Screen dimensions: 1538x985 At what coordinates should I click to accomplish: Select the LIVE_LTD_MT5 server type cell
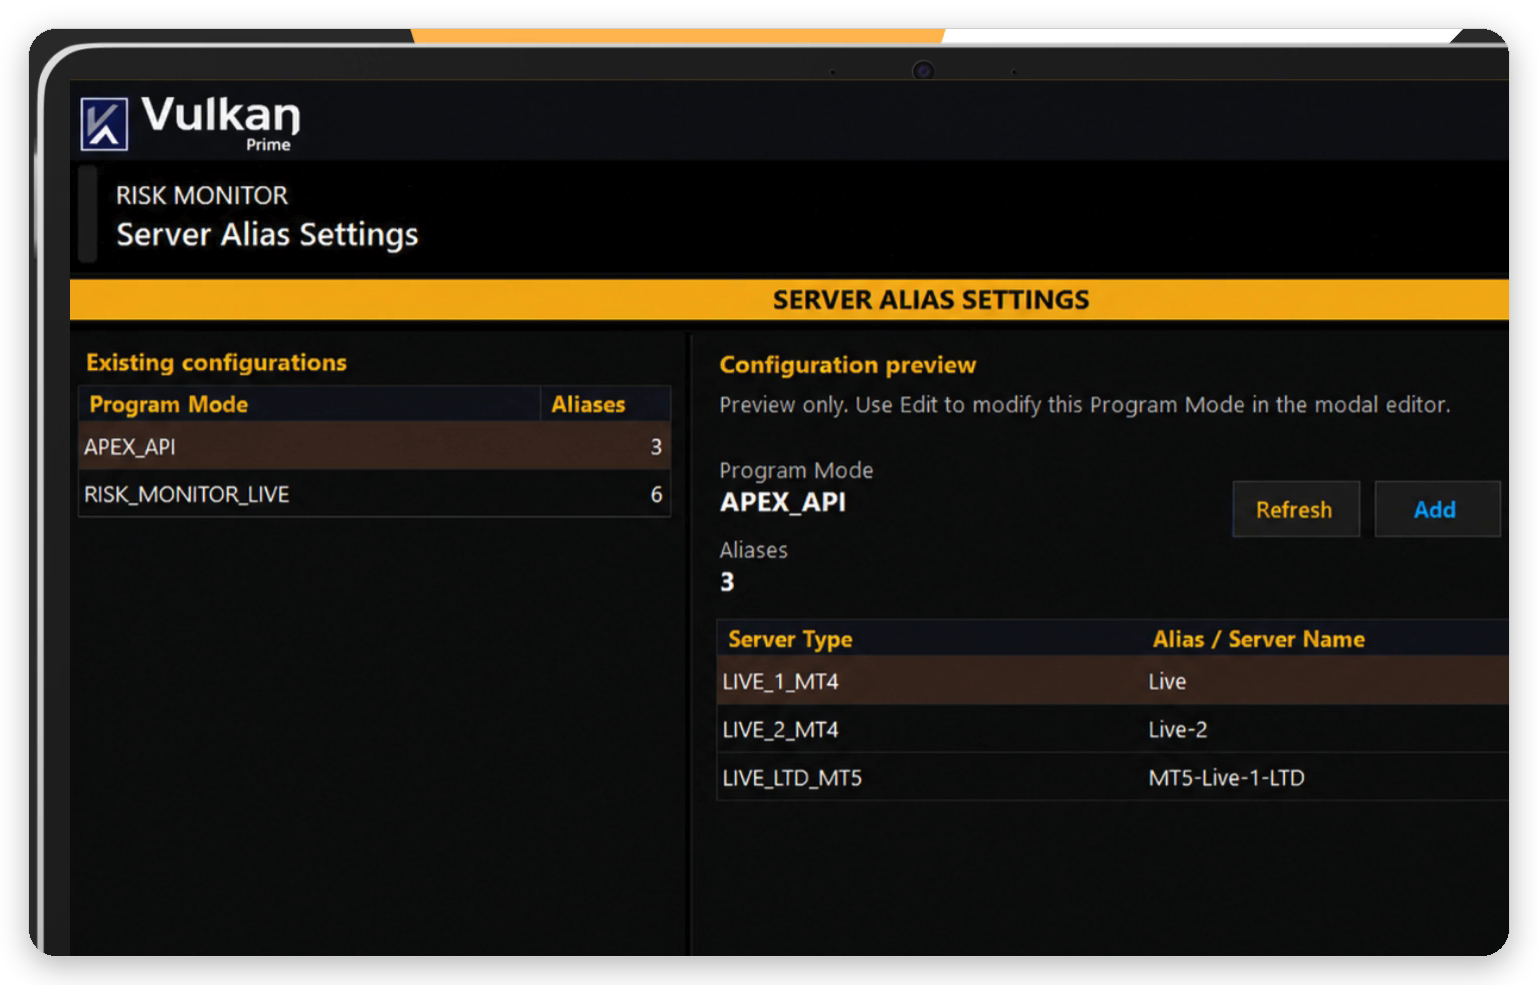pos(930,777)
